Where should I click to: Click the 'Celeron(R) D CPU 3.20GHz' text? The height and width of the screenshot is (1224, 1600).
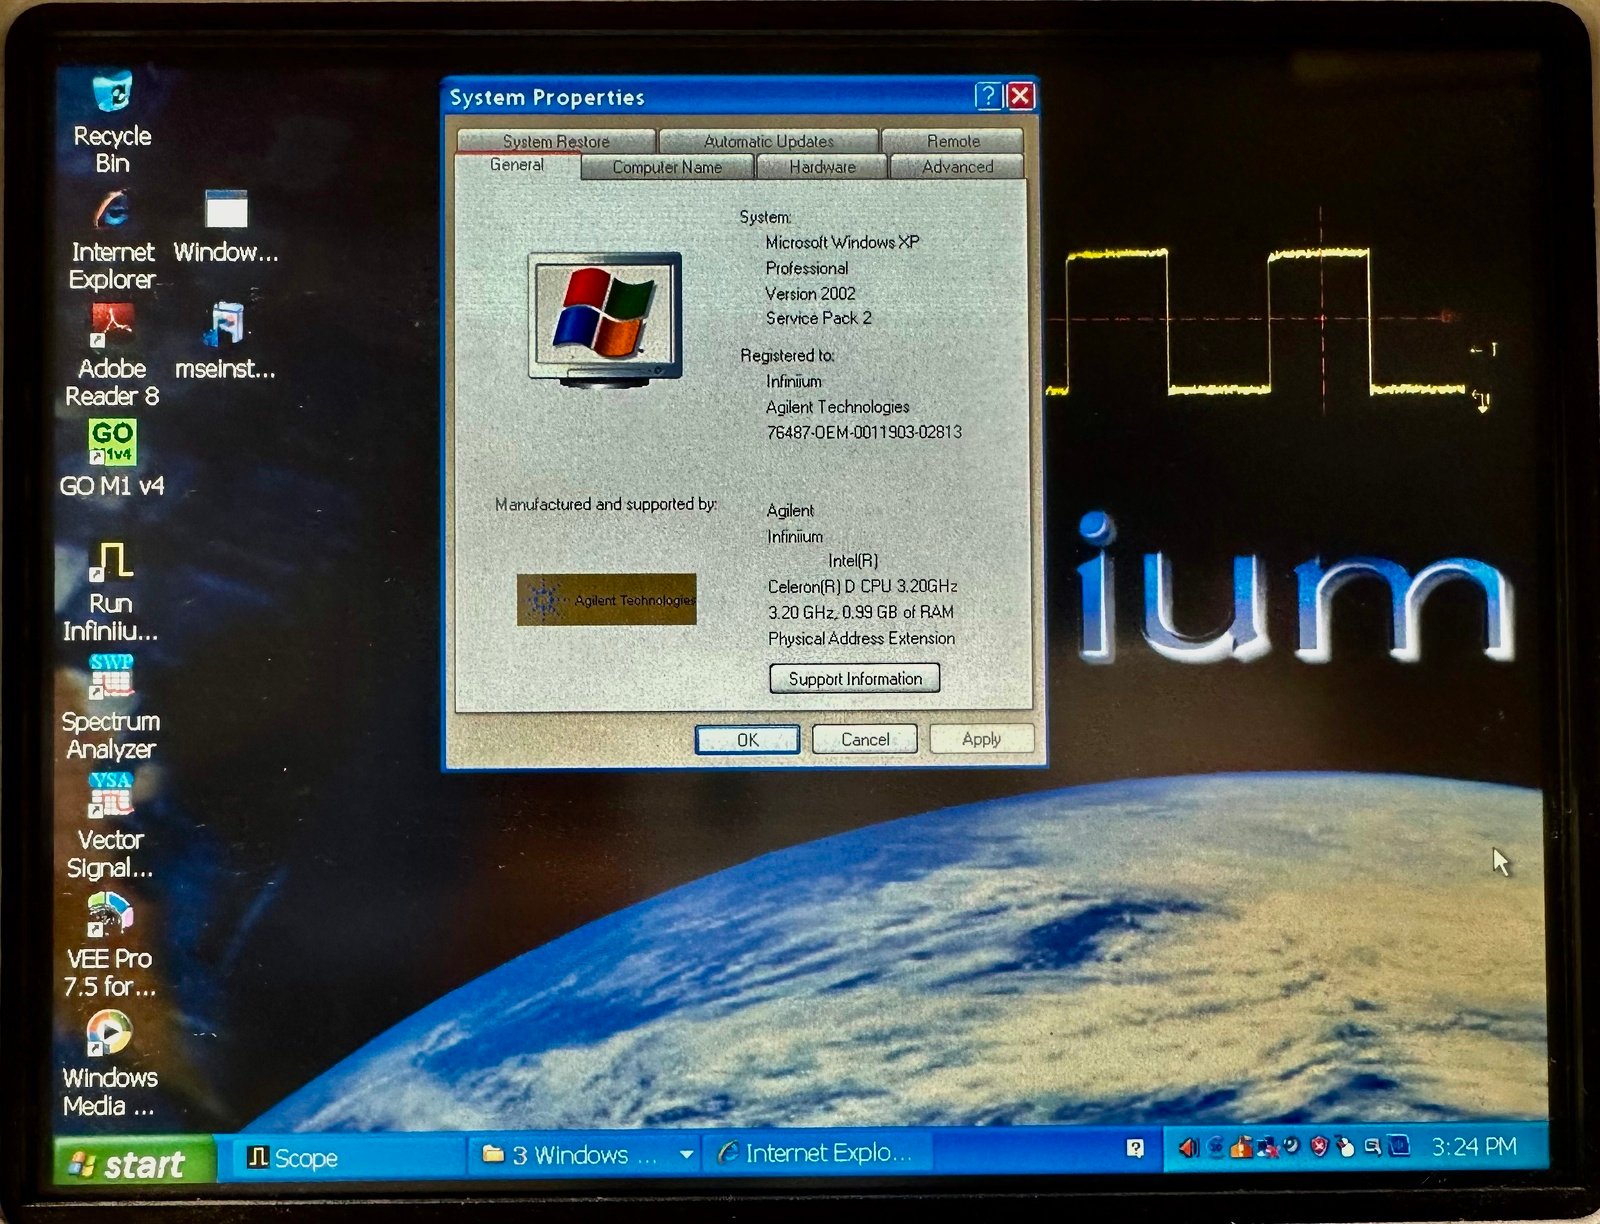click(862, 586)
